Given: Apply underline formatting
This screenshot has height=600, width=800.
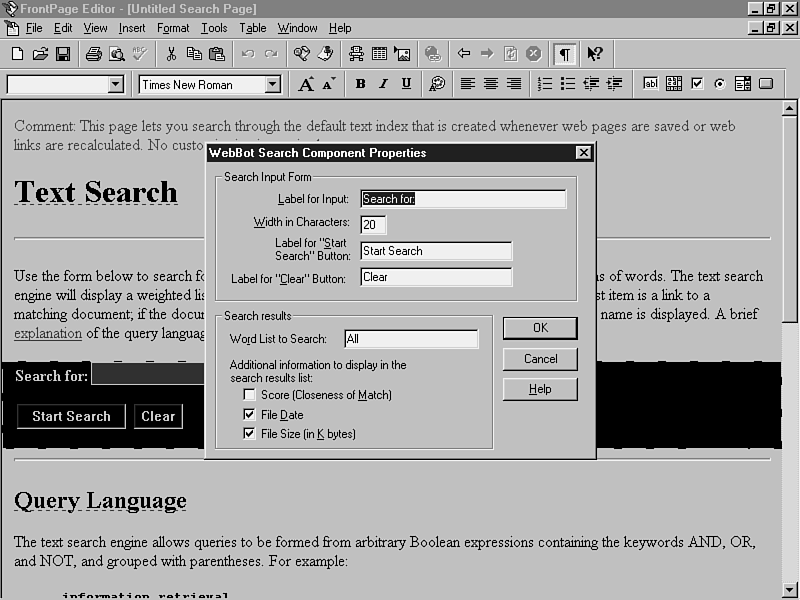Looking at the screenshot, I should point(406,84).
